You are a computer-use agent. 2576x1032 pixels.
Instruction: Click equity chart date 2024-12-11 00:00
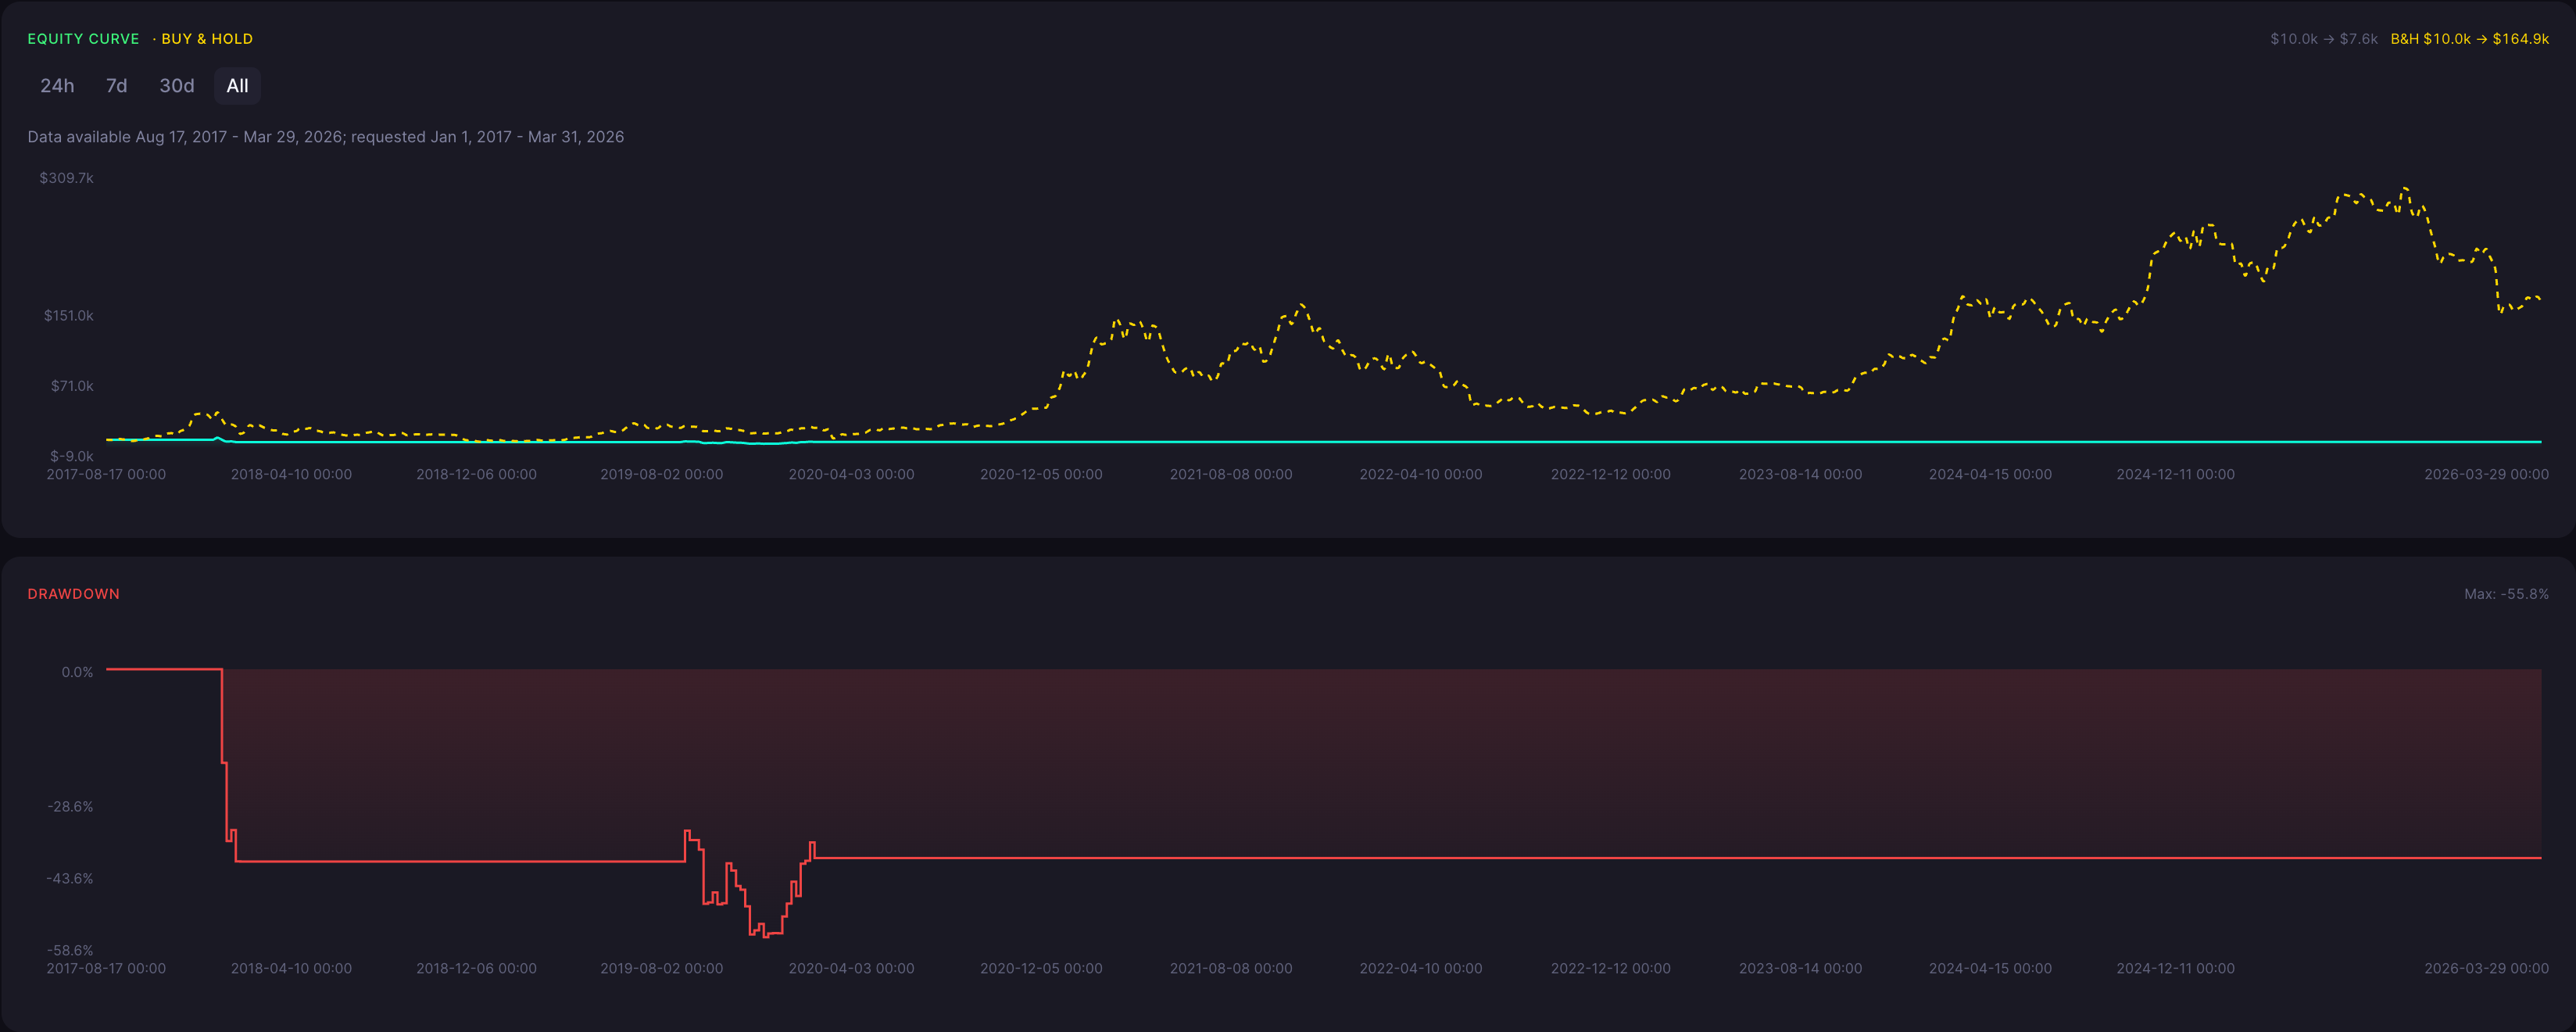pyautogui.click(x=2175, y=475)
